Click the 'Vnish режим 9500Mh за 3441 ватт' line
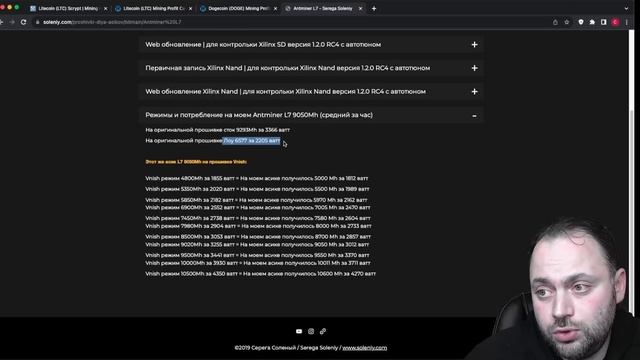This screenshot has width=640, height=360. 257,255
